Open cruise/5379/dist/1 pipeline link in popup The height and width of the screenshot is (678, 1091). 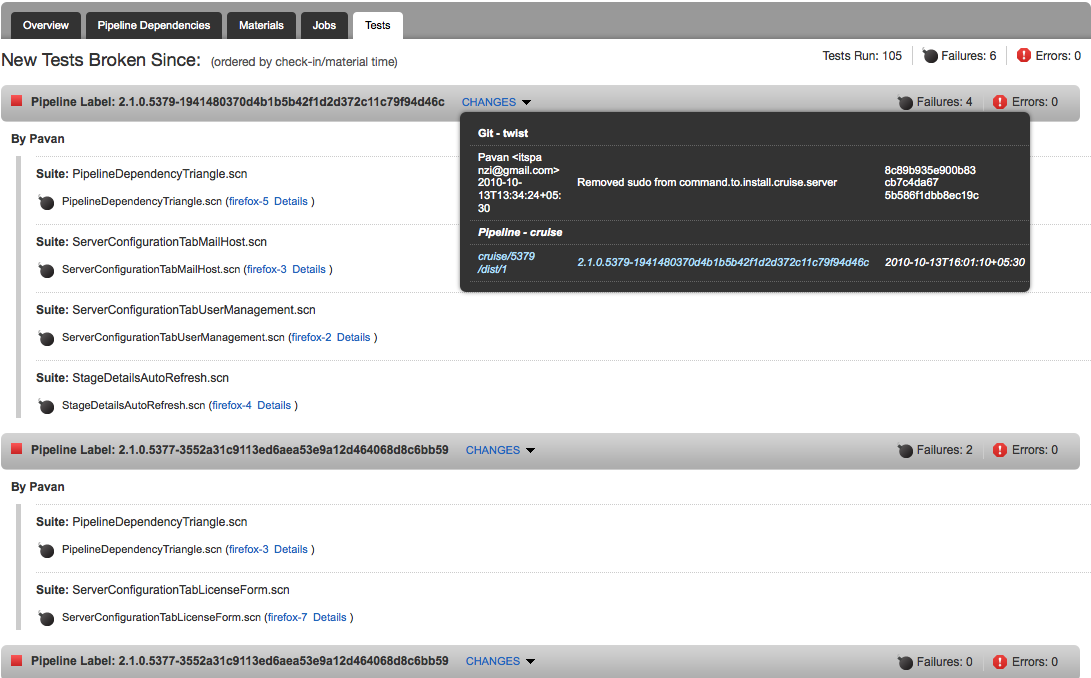506,263
